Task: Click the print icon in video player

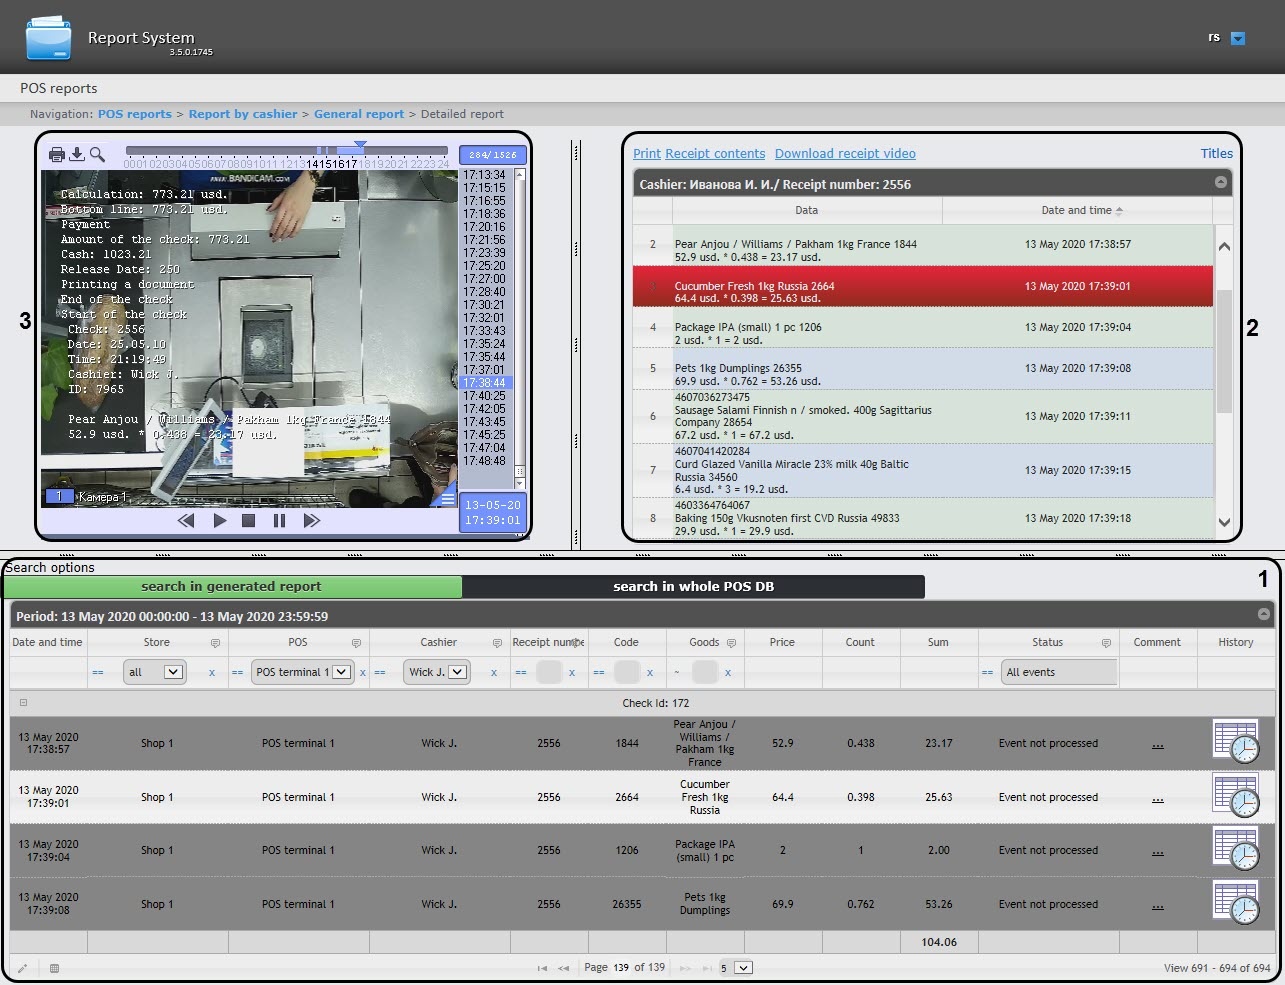Action: (57, 154)
